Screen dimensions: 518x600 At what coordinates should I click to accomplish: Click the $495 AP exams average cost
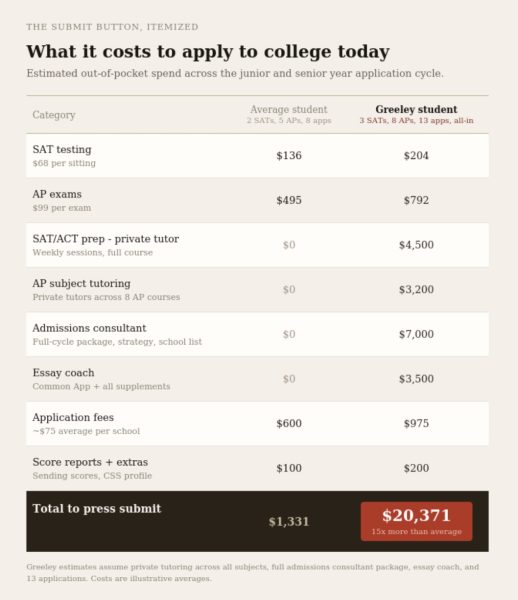coord(289,200)
